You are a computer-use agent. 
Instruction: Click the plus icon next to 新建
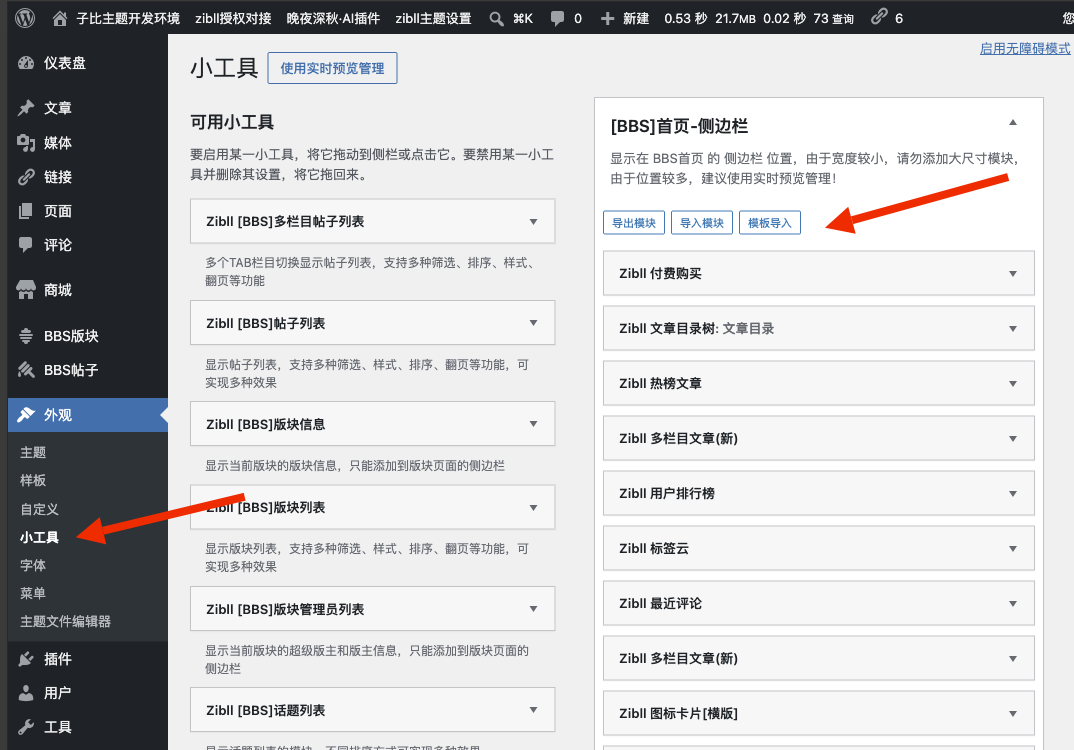[x=607, y=18]
